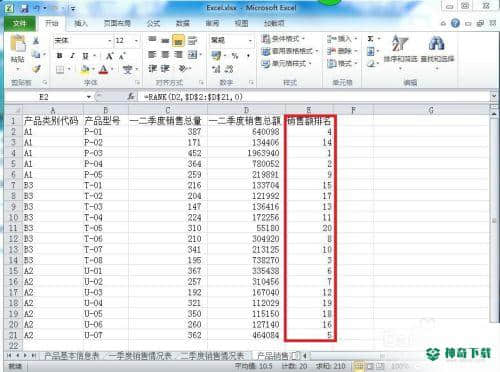500x372 pixels.
Task: Open the File tab
Action: pos(19,23)
